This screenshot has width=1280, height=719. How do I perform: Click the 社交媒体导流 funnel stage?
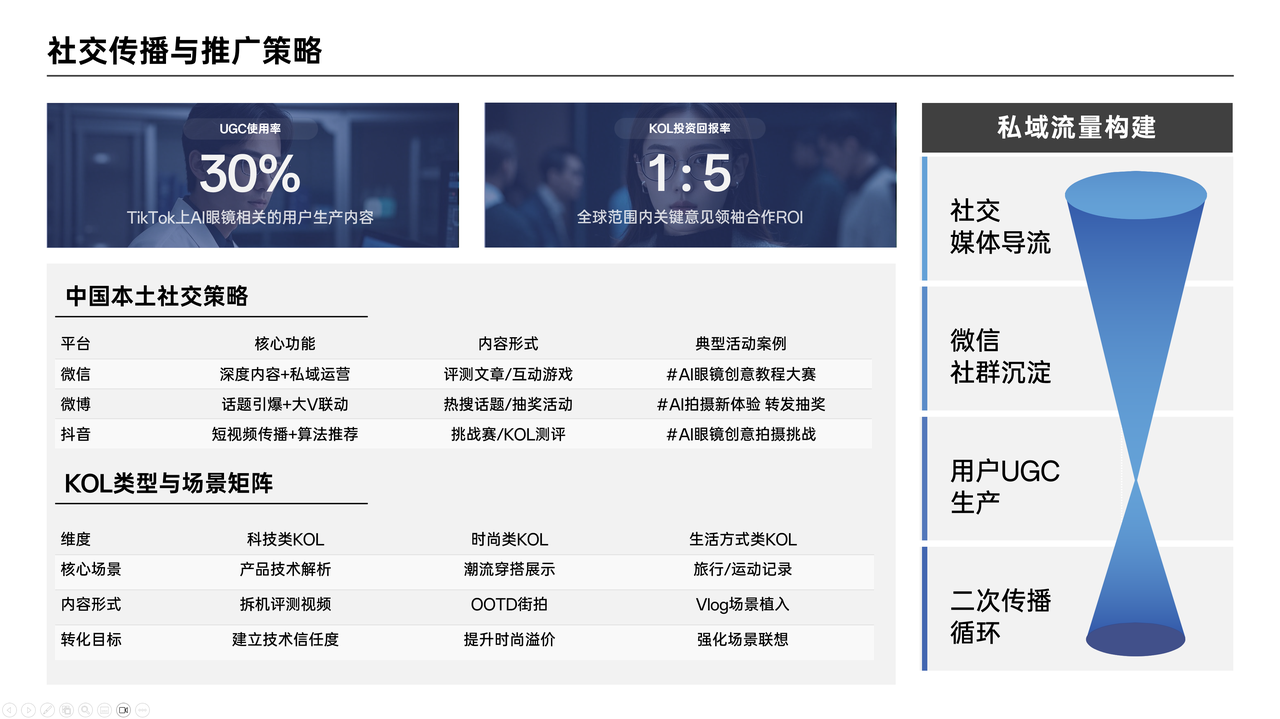pos(1000,226)
